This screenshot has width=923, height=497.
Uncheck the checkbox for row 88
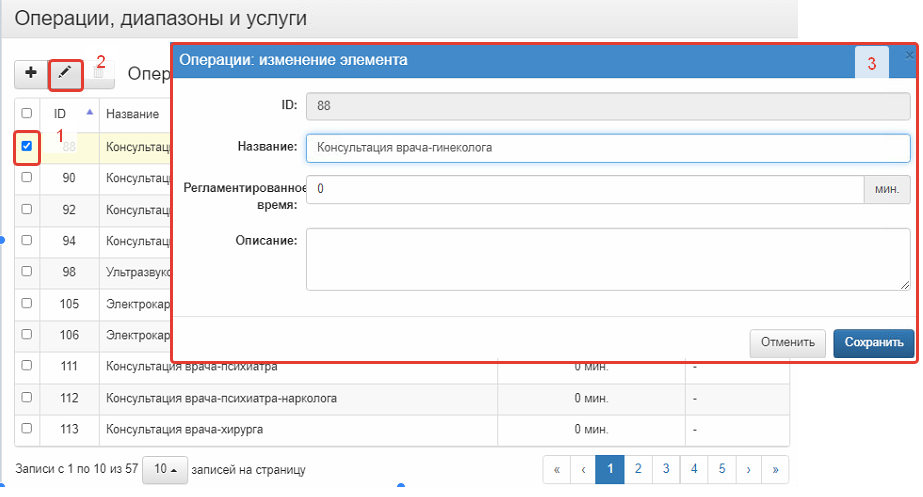[x=27, y=147]
